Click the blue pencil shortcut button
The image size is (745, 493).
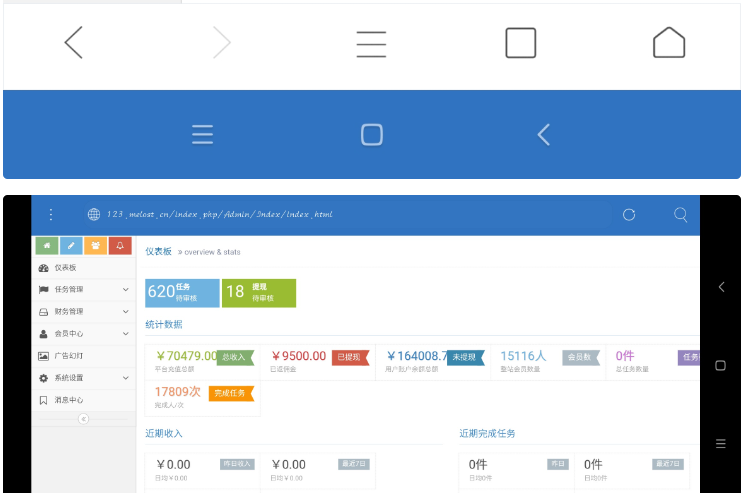(x=71, y=246)
